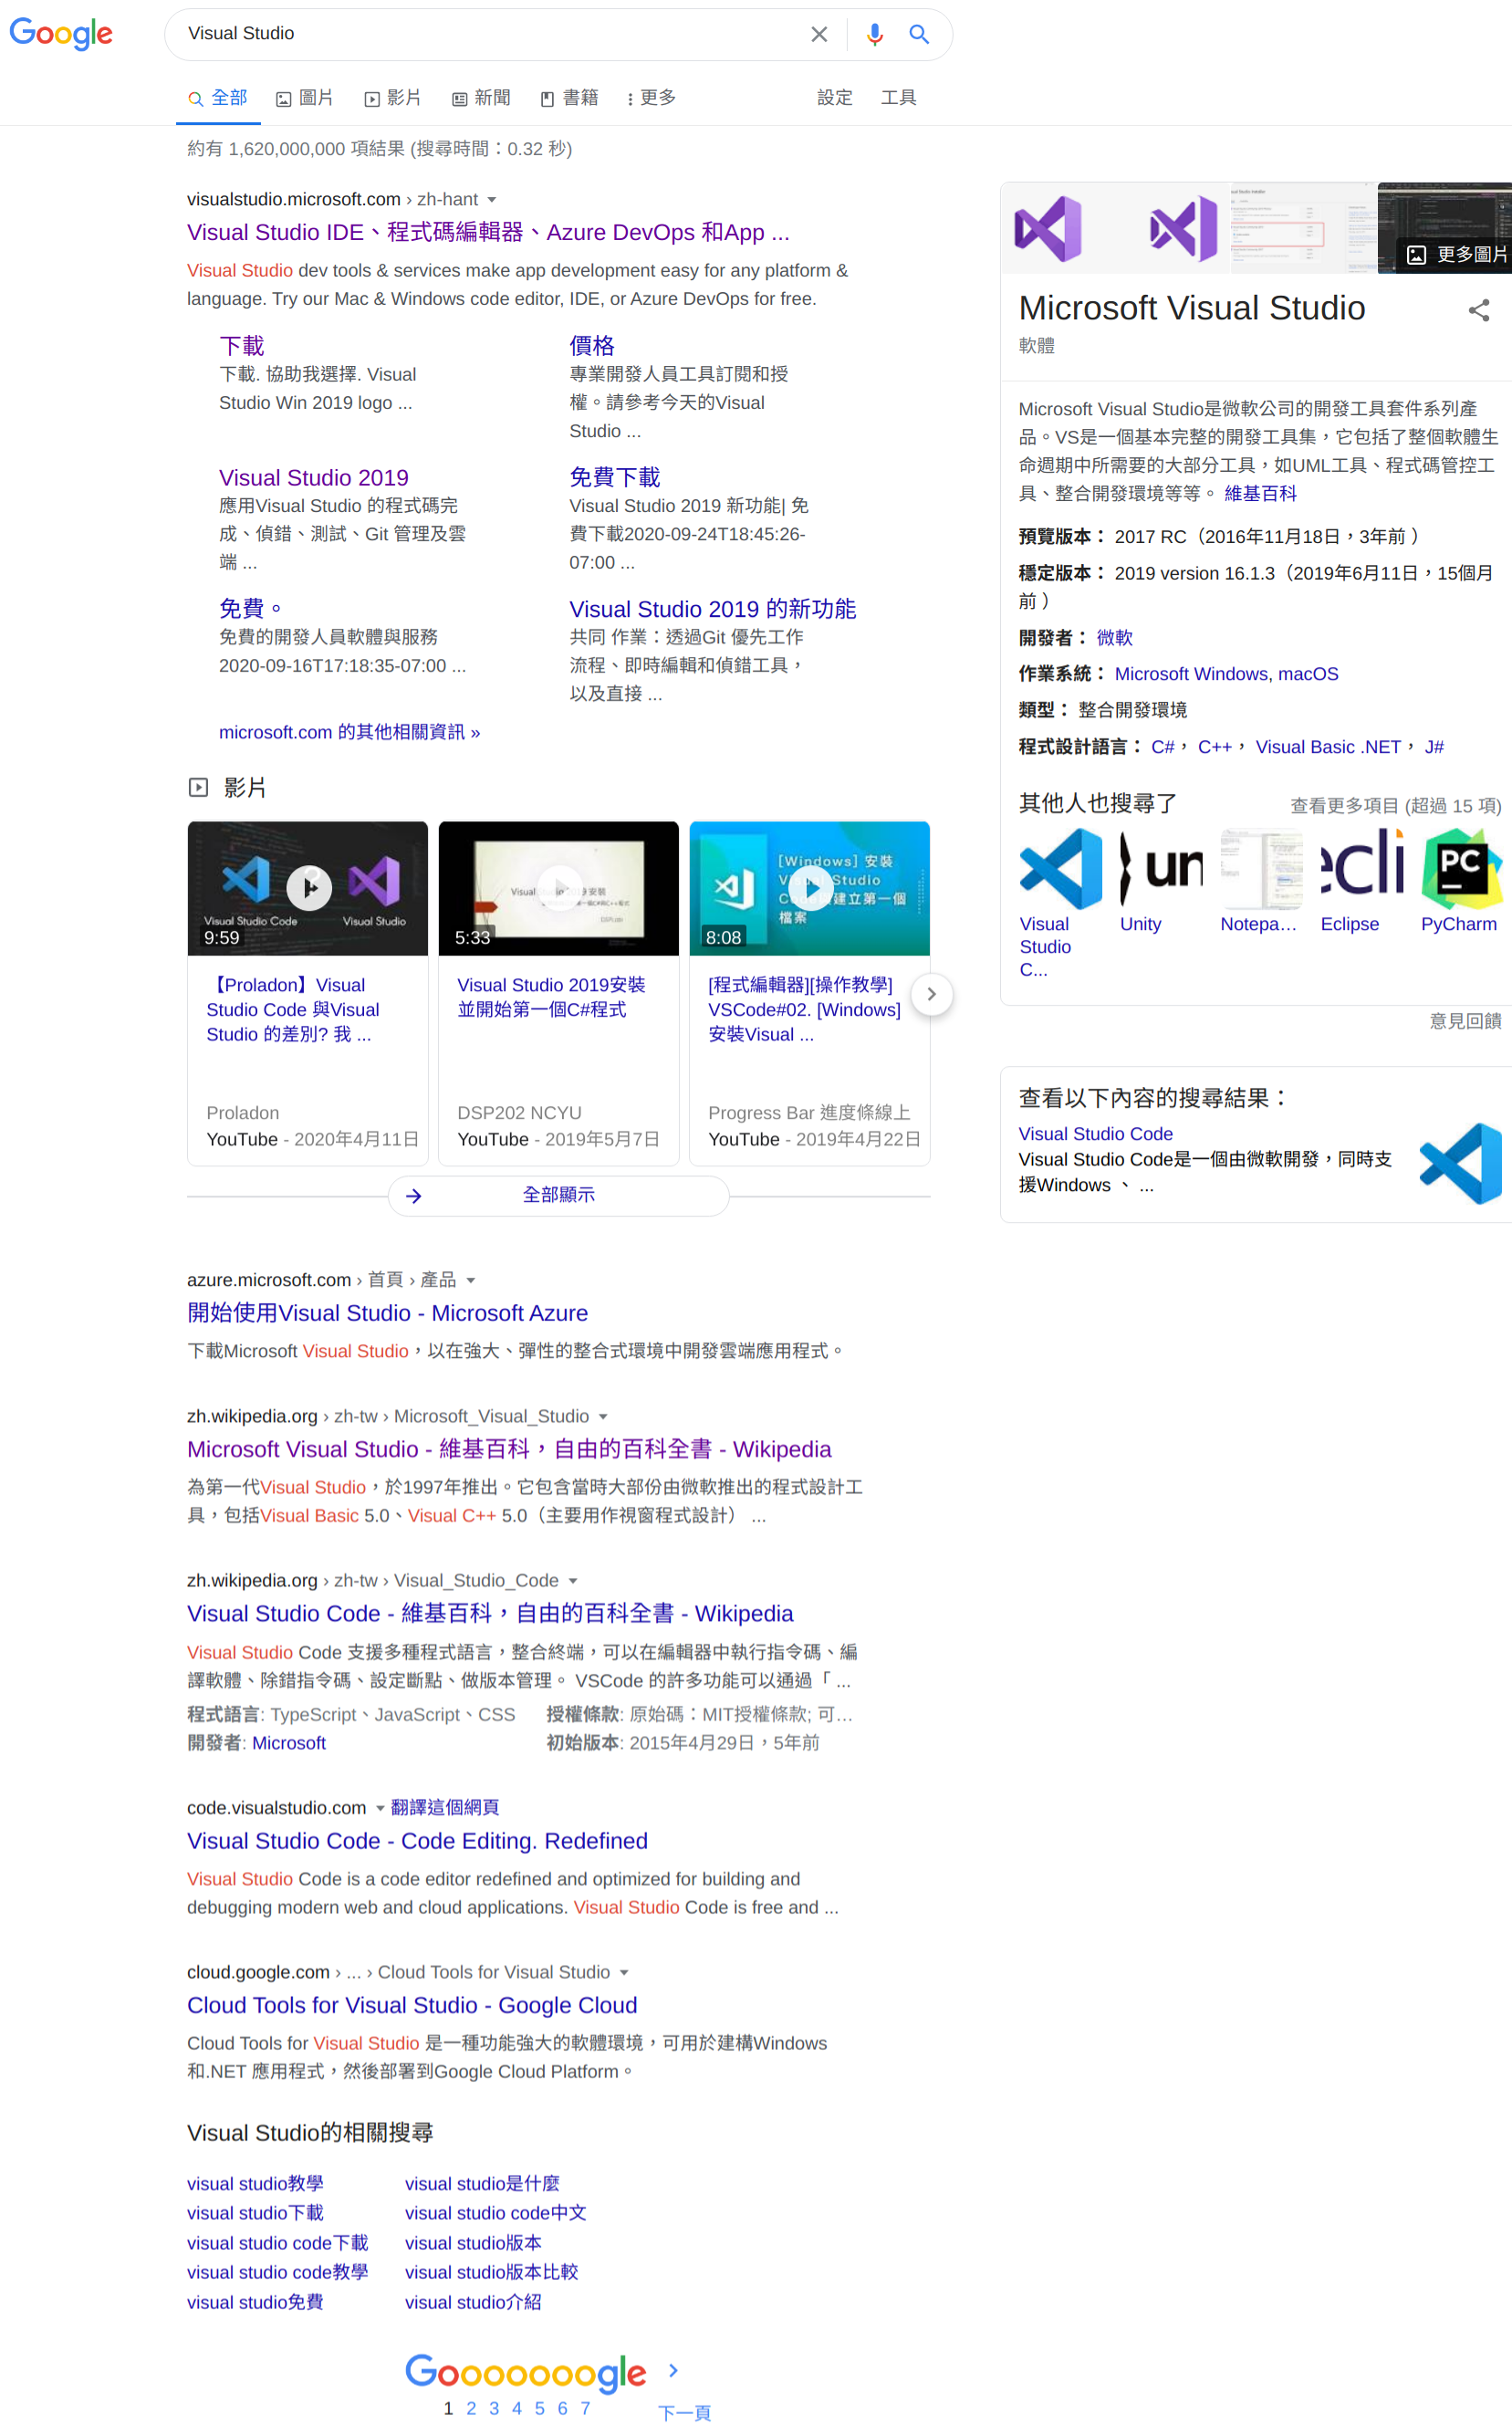Play the Proladon Visual Studio Code video
The image size is (1512, 2425).
coord(308,888)
